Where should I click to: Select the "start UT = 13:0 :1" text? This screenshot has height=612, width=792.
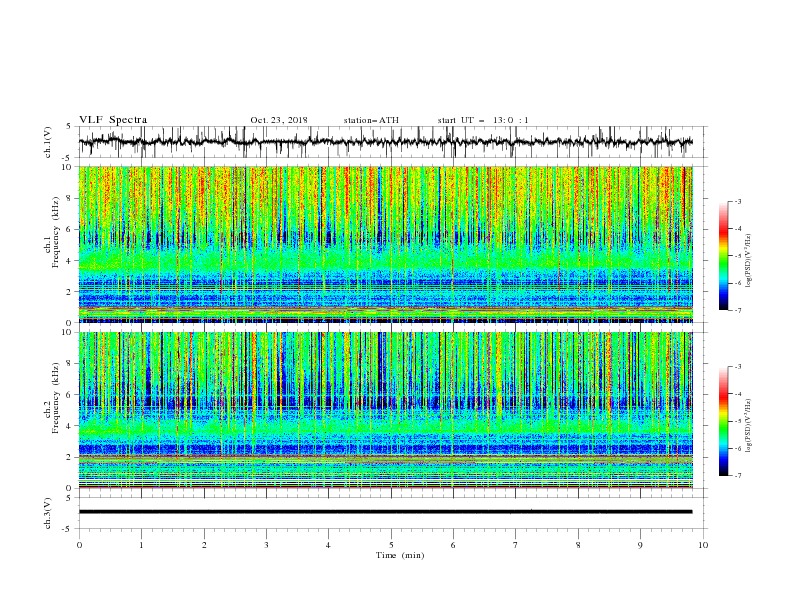click(x=483, y=120)
